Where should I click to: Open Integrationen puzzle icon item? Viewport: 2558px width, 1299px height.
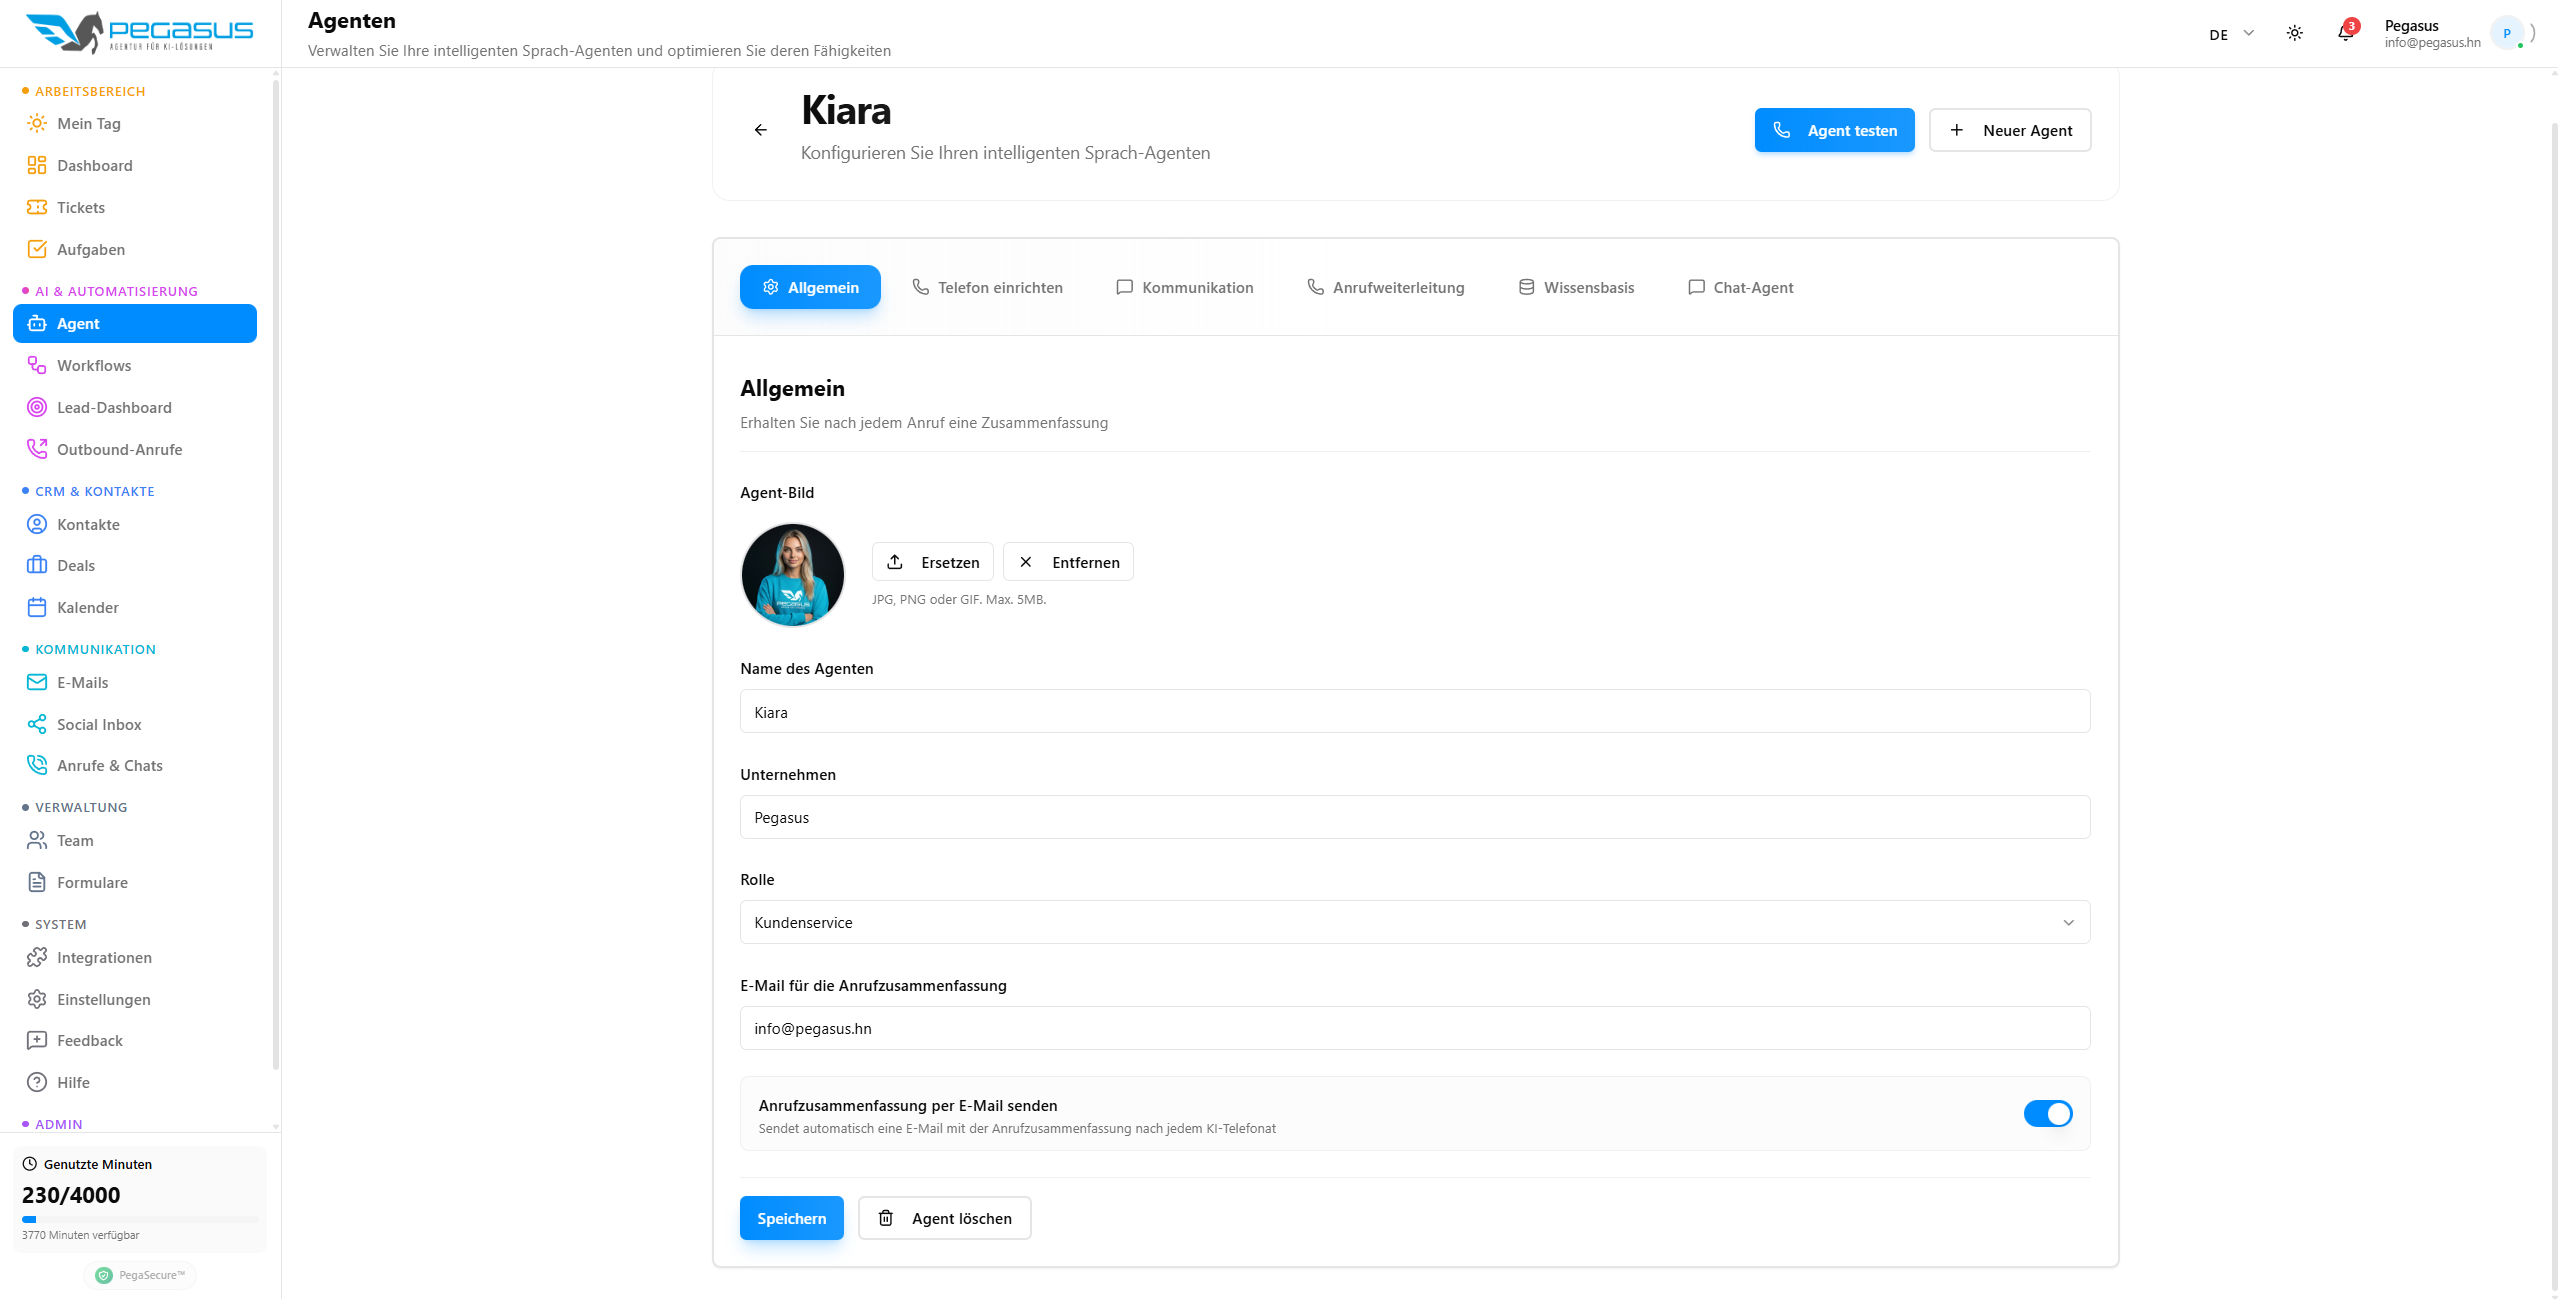coord(104,958)
